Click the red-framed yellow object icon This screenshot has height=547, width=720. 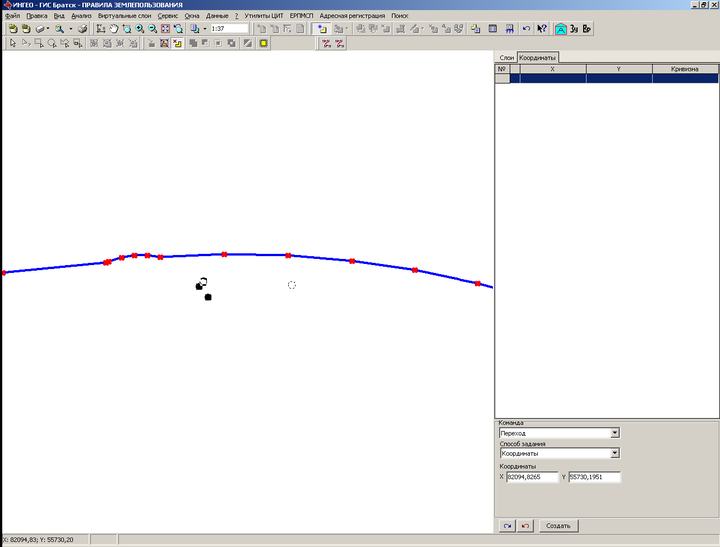coord(164,43)
